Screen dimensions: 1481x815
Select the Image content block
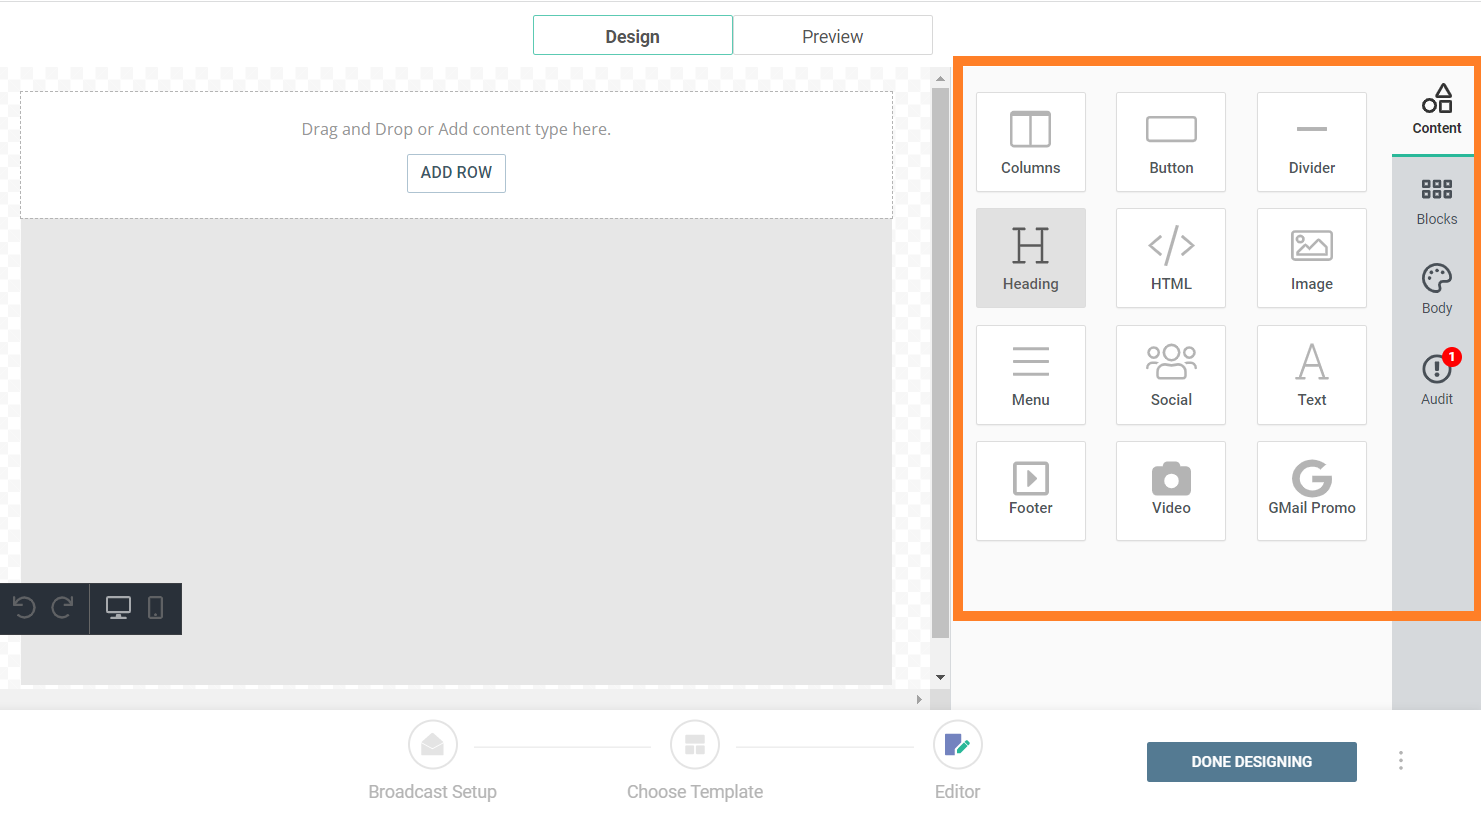(1311, 258)
